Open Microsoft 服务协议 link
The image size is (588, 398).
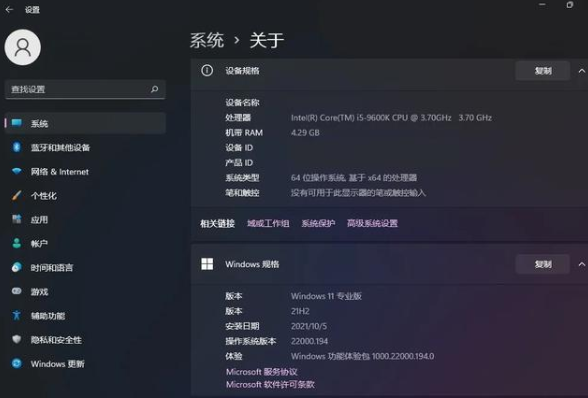coord(261,372)
